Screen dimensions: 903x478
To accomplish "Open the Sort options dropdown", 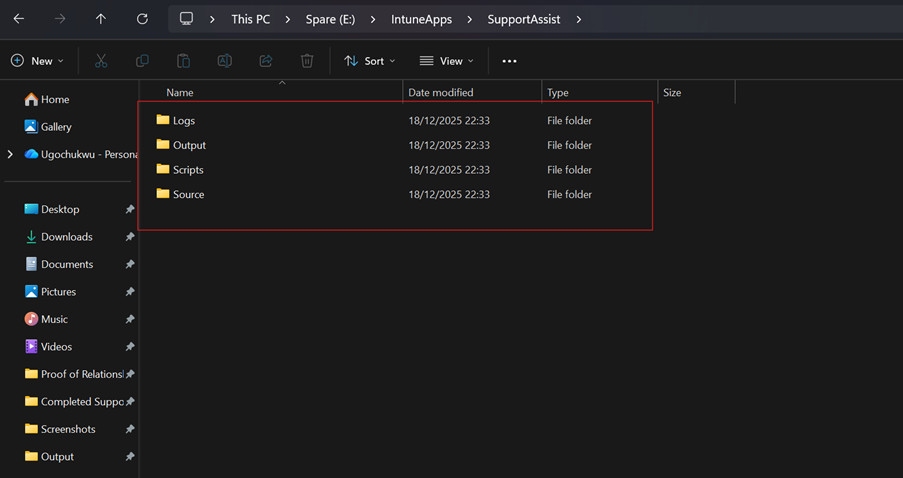I will coord(370,60).
